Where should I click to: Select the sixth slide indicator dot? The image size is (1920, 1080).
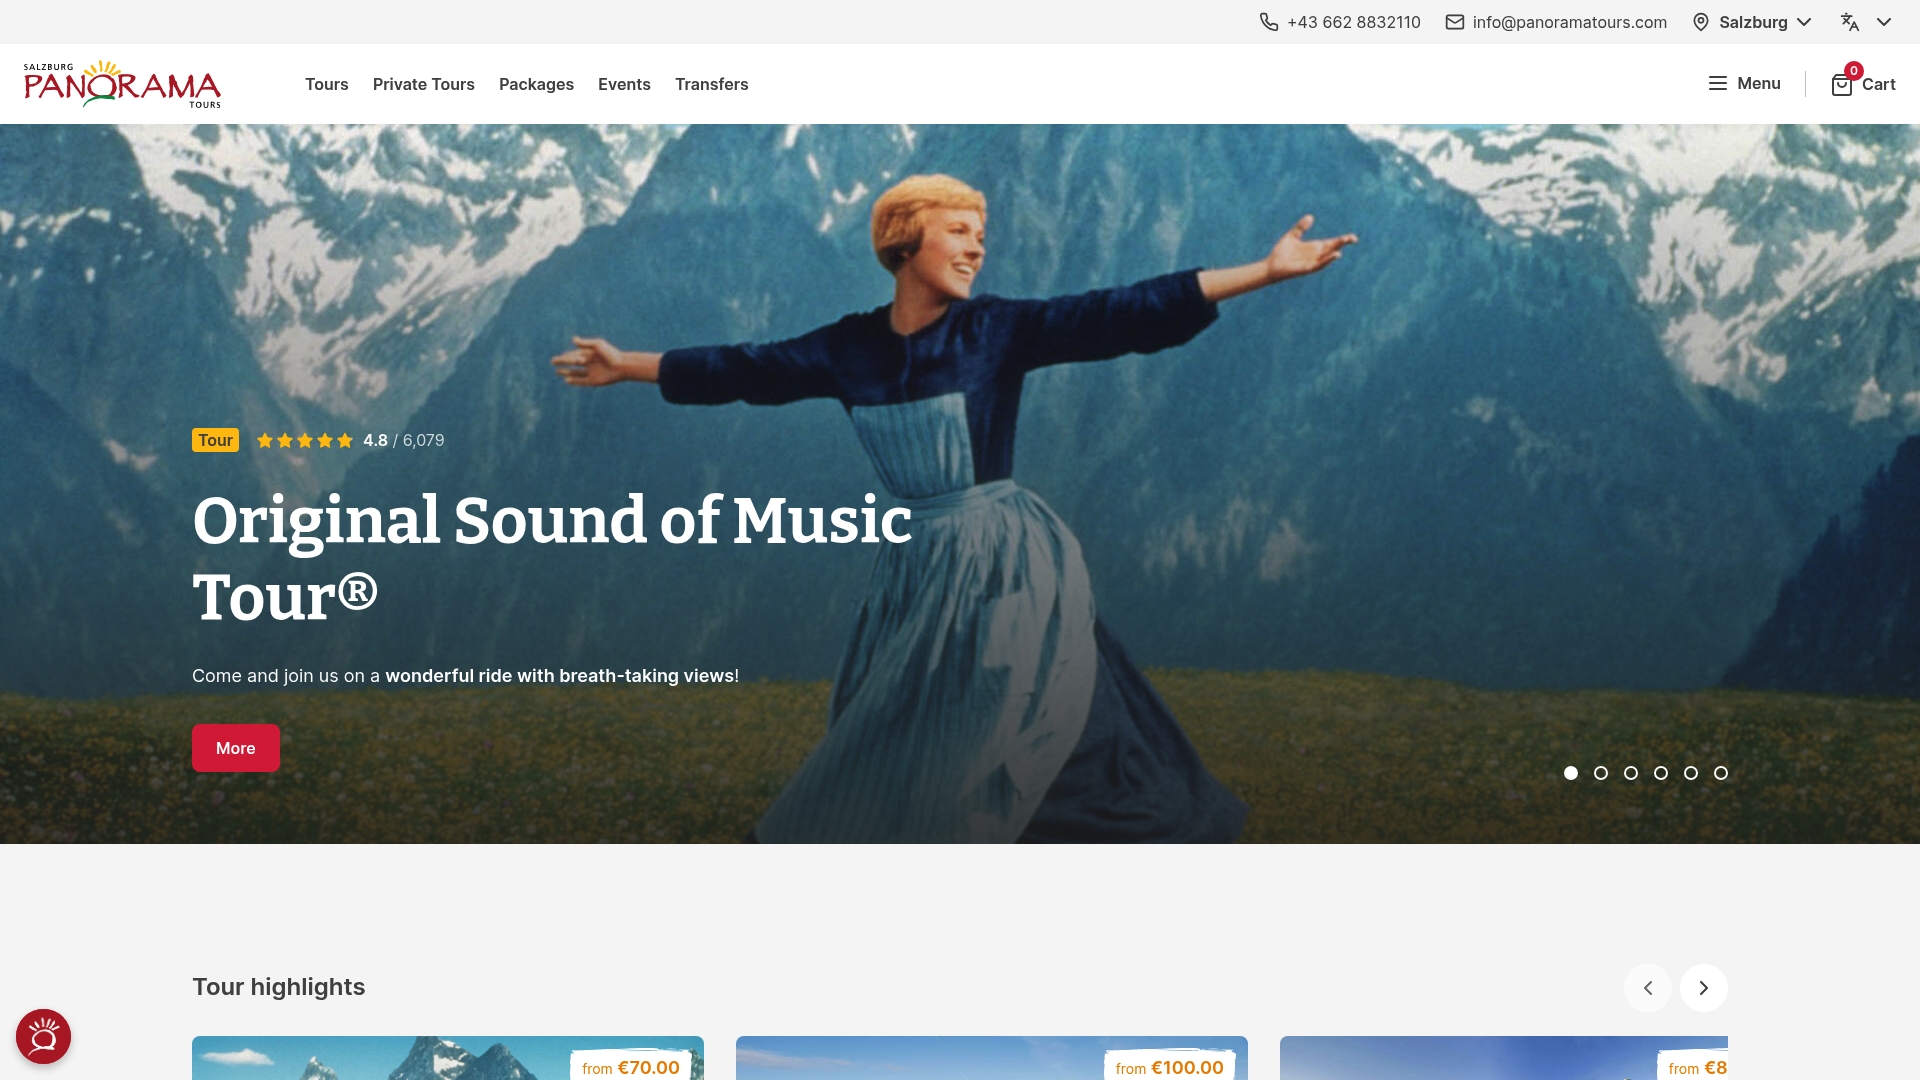(1721, 773)
